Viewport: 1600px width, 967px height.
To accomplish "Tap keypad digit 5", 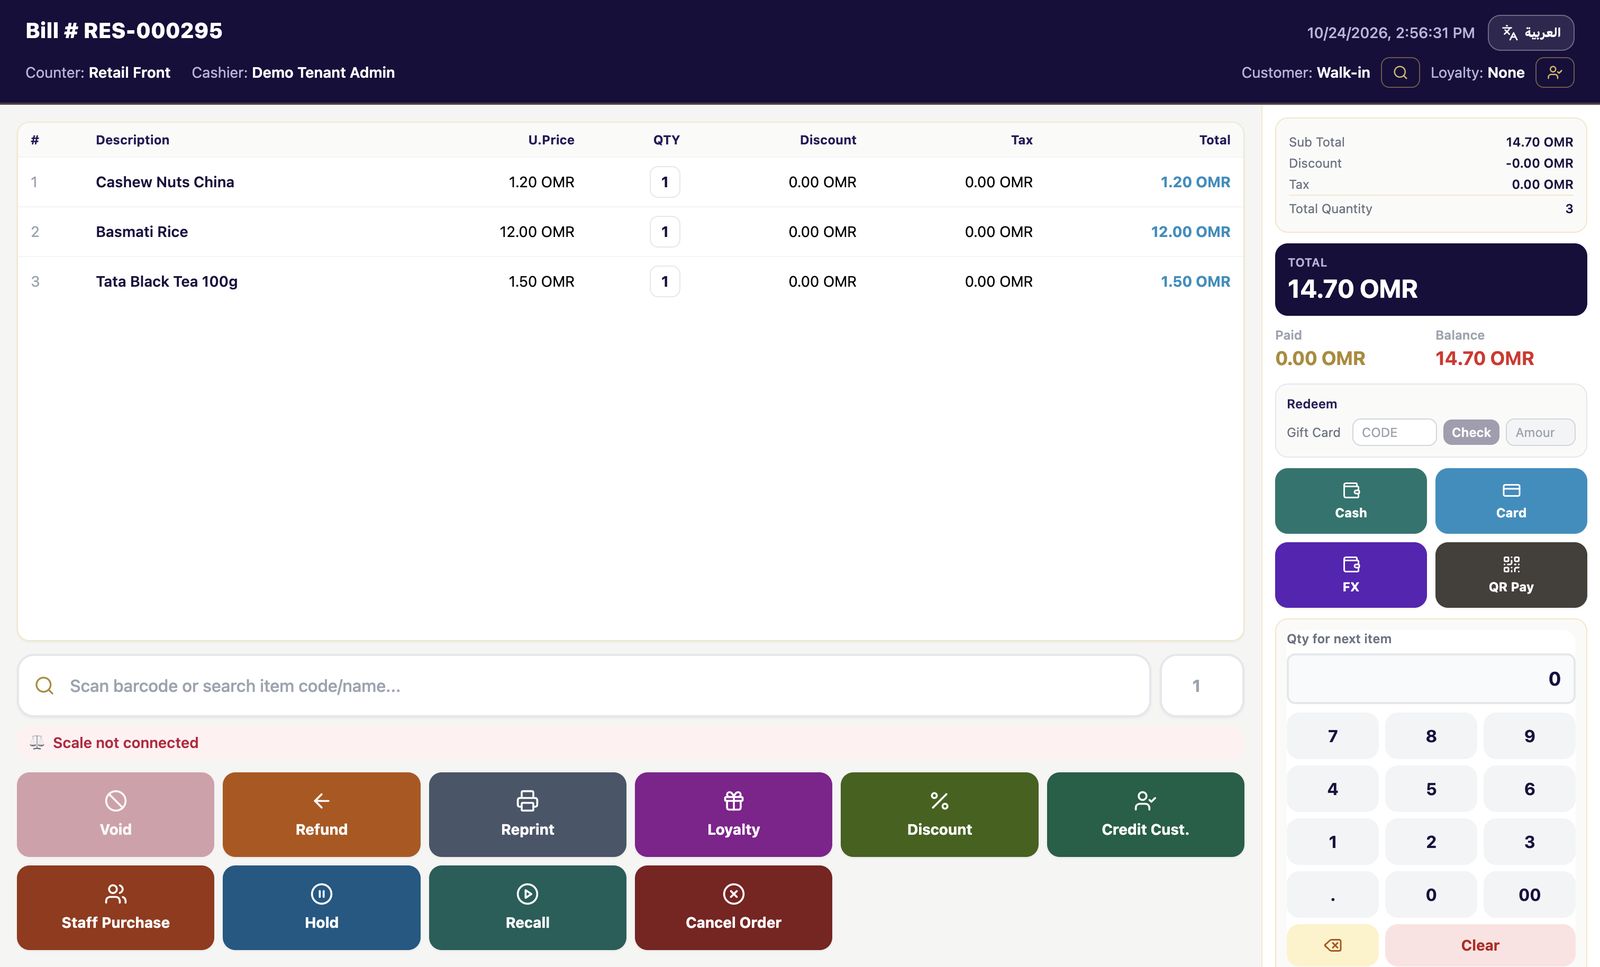I will click(1431, 789).
